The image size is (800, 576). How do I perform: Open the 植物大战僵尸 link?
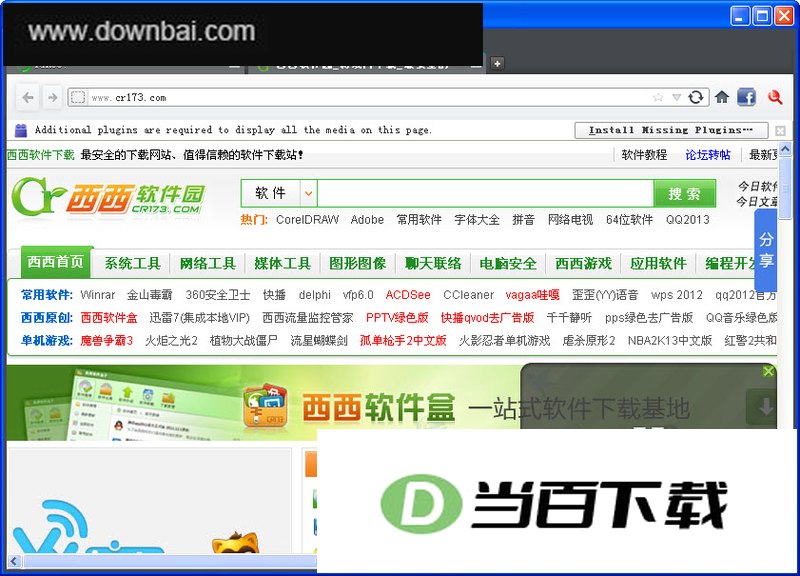243,340
